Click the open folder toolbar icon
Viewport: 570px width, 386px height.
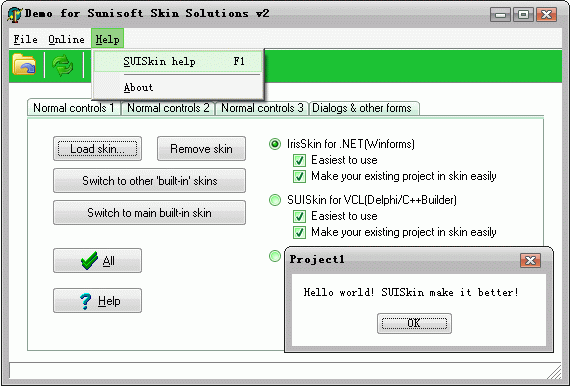(x=24, y=65)
